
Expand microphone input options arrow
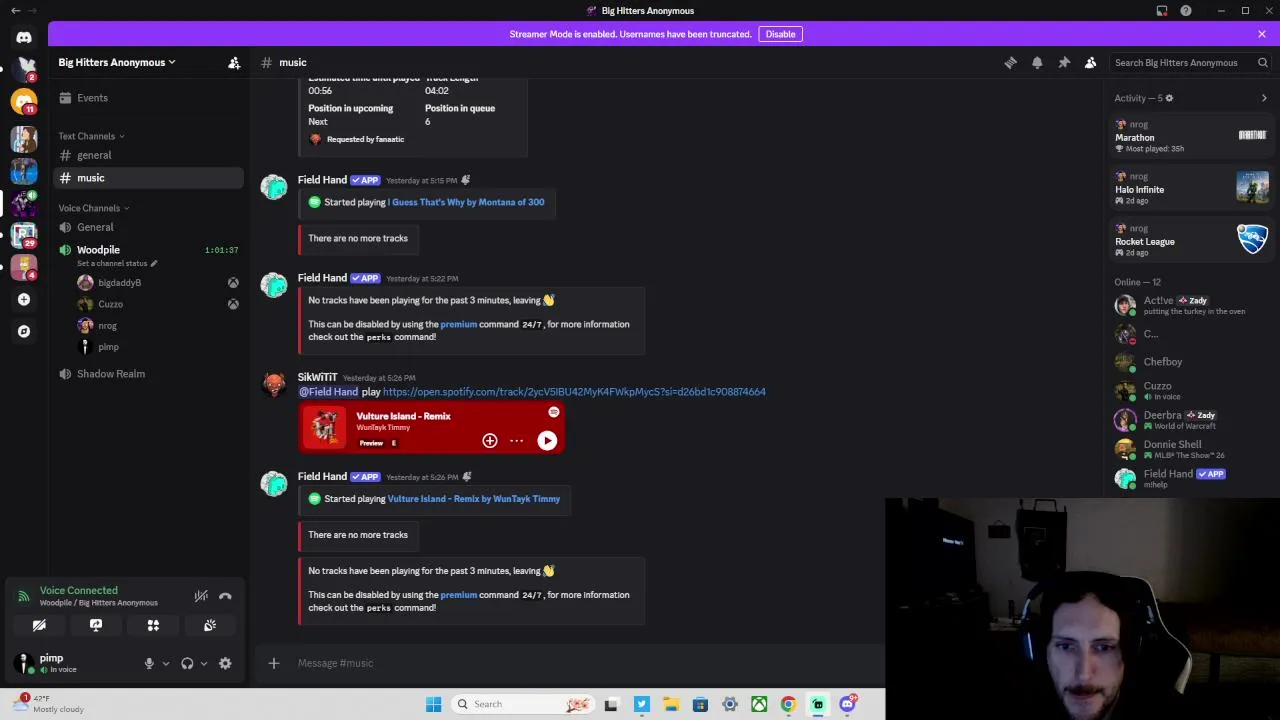[x=166, y=663]
